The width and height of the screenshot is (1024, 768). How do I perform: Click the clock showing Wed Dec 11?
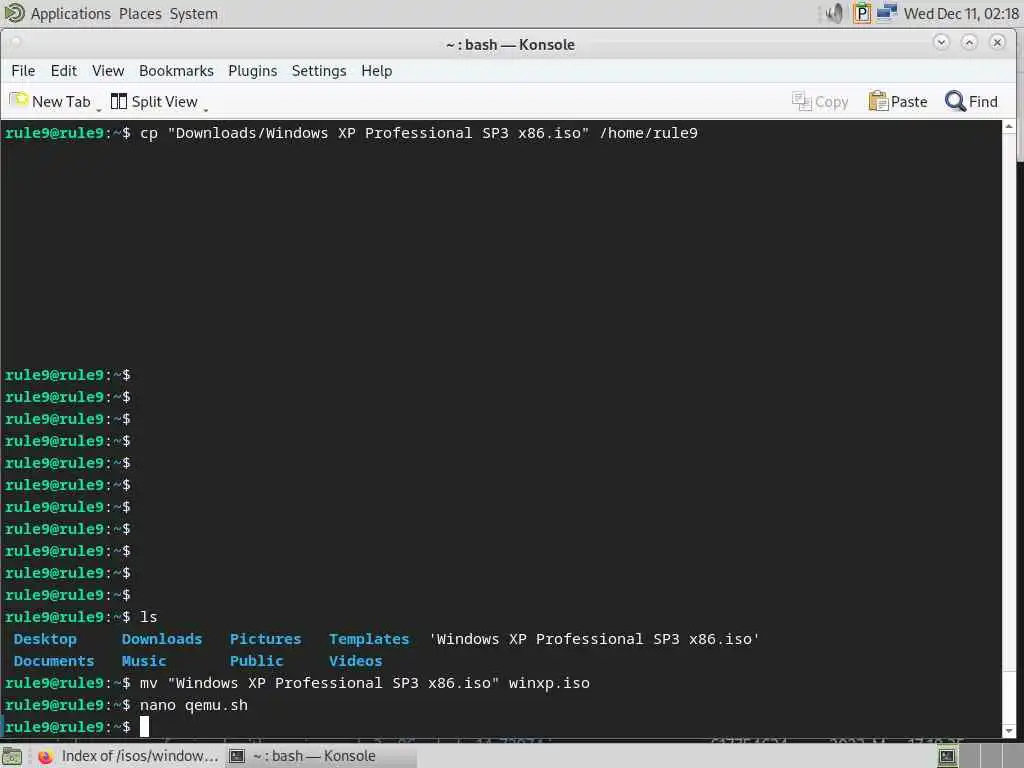[961, 14]
